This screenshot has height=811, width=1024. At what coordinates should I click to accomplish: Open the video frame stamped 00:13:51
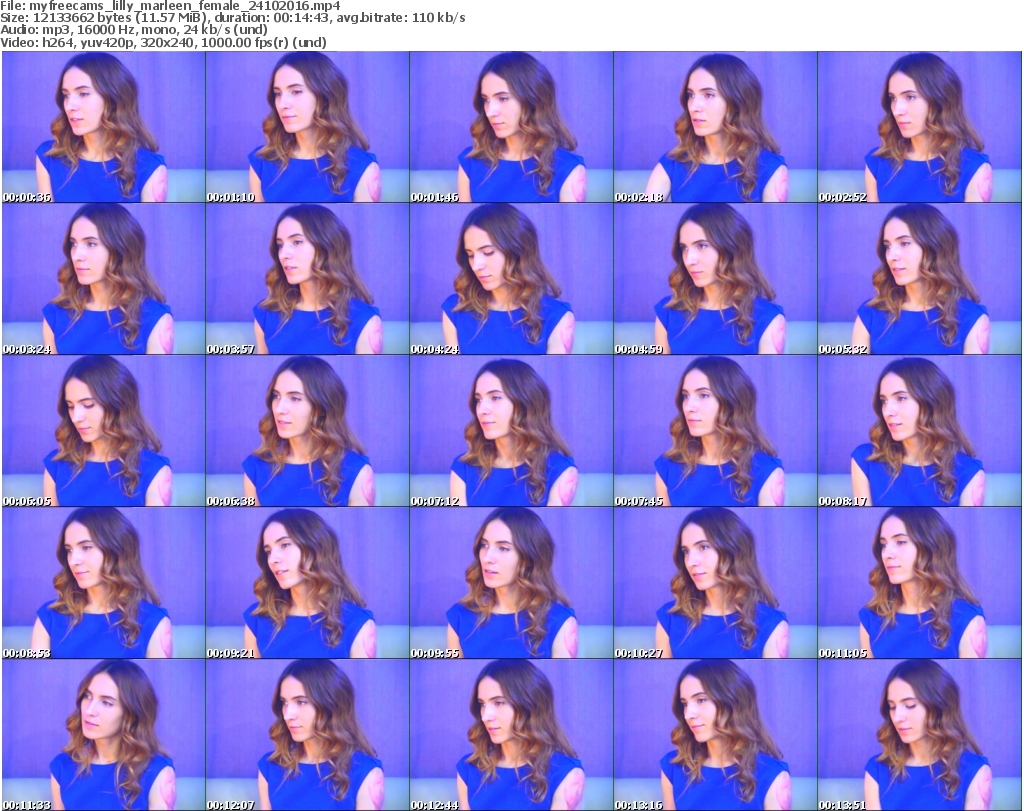920,735
